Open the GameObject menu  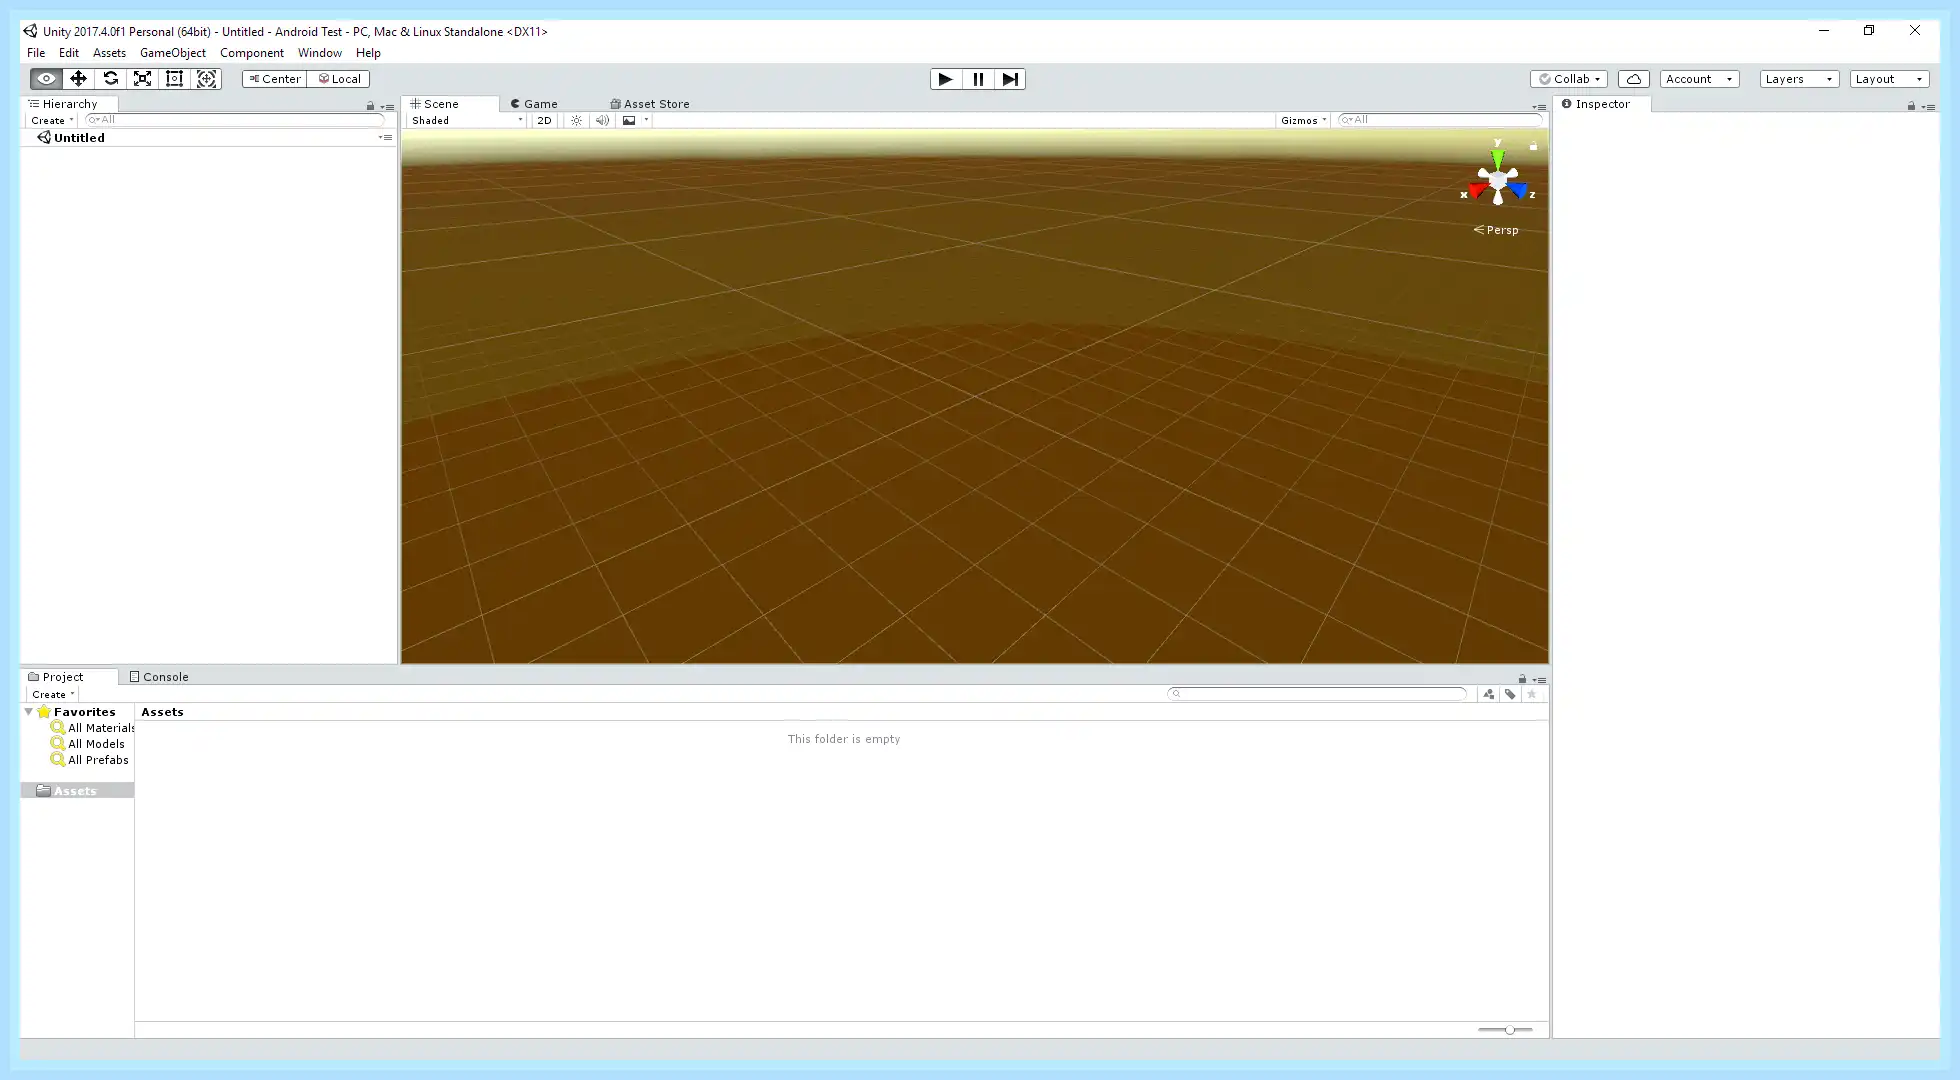(x=173, y=53)
